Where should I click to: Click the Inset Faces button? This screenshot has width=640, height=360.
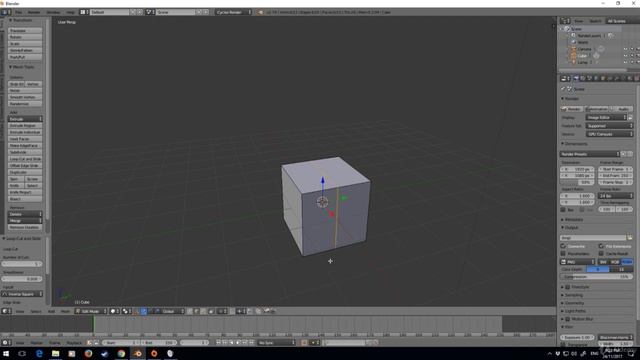25,139
